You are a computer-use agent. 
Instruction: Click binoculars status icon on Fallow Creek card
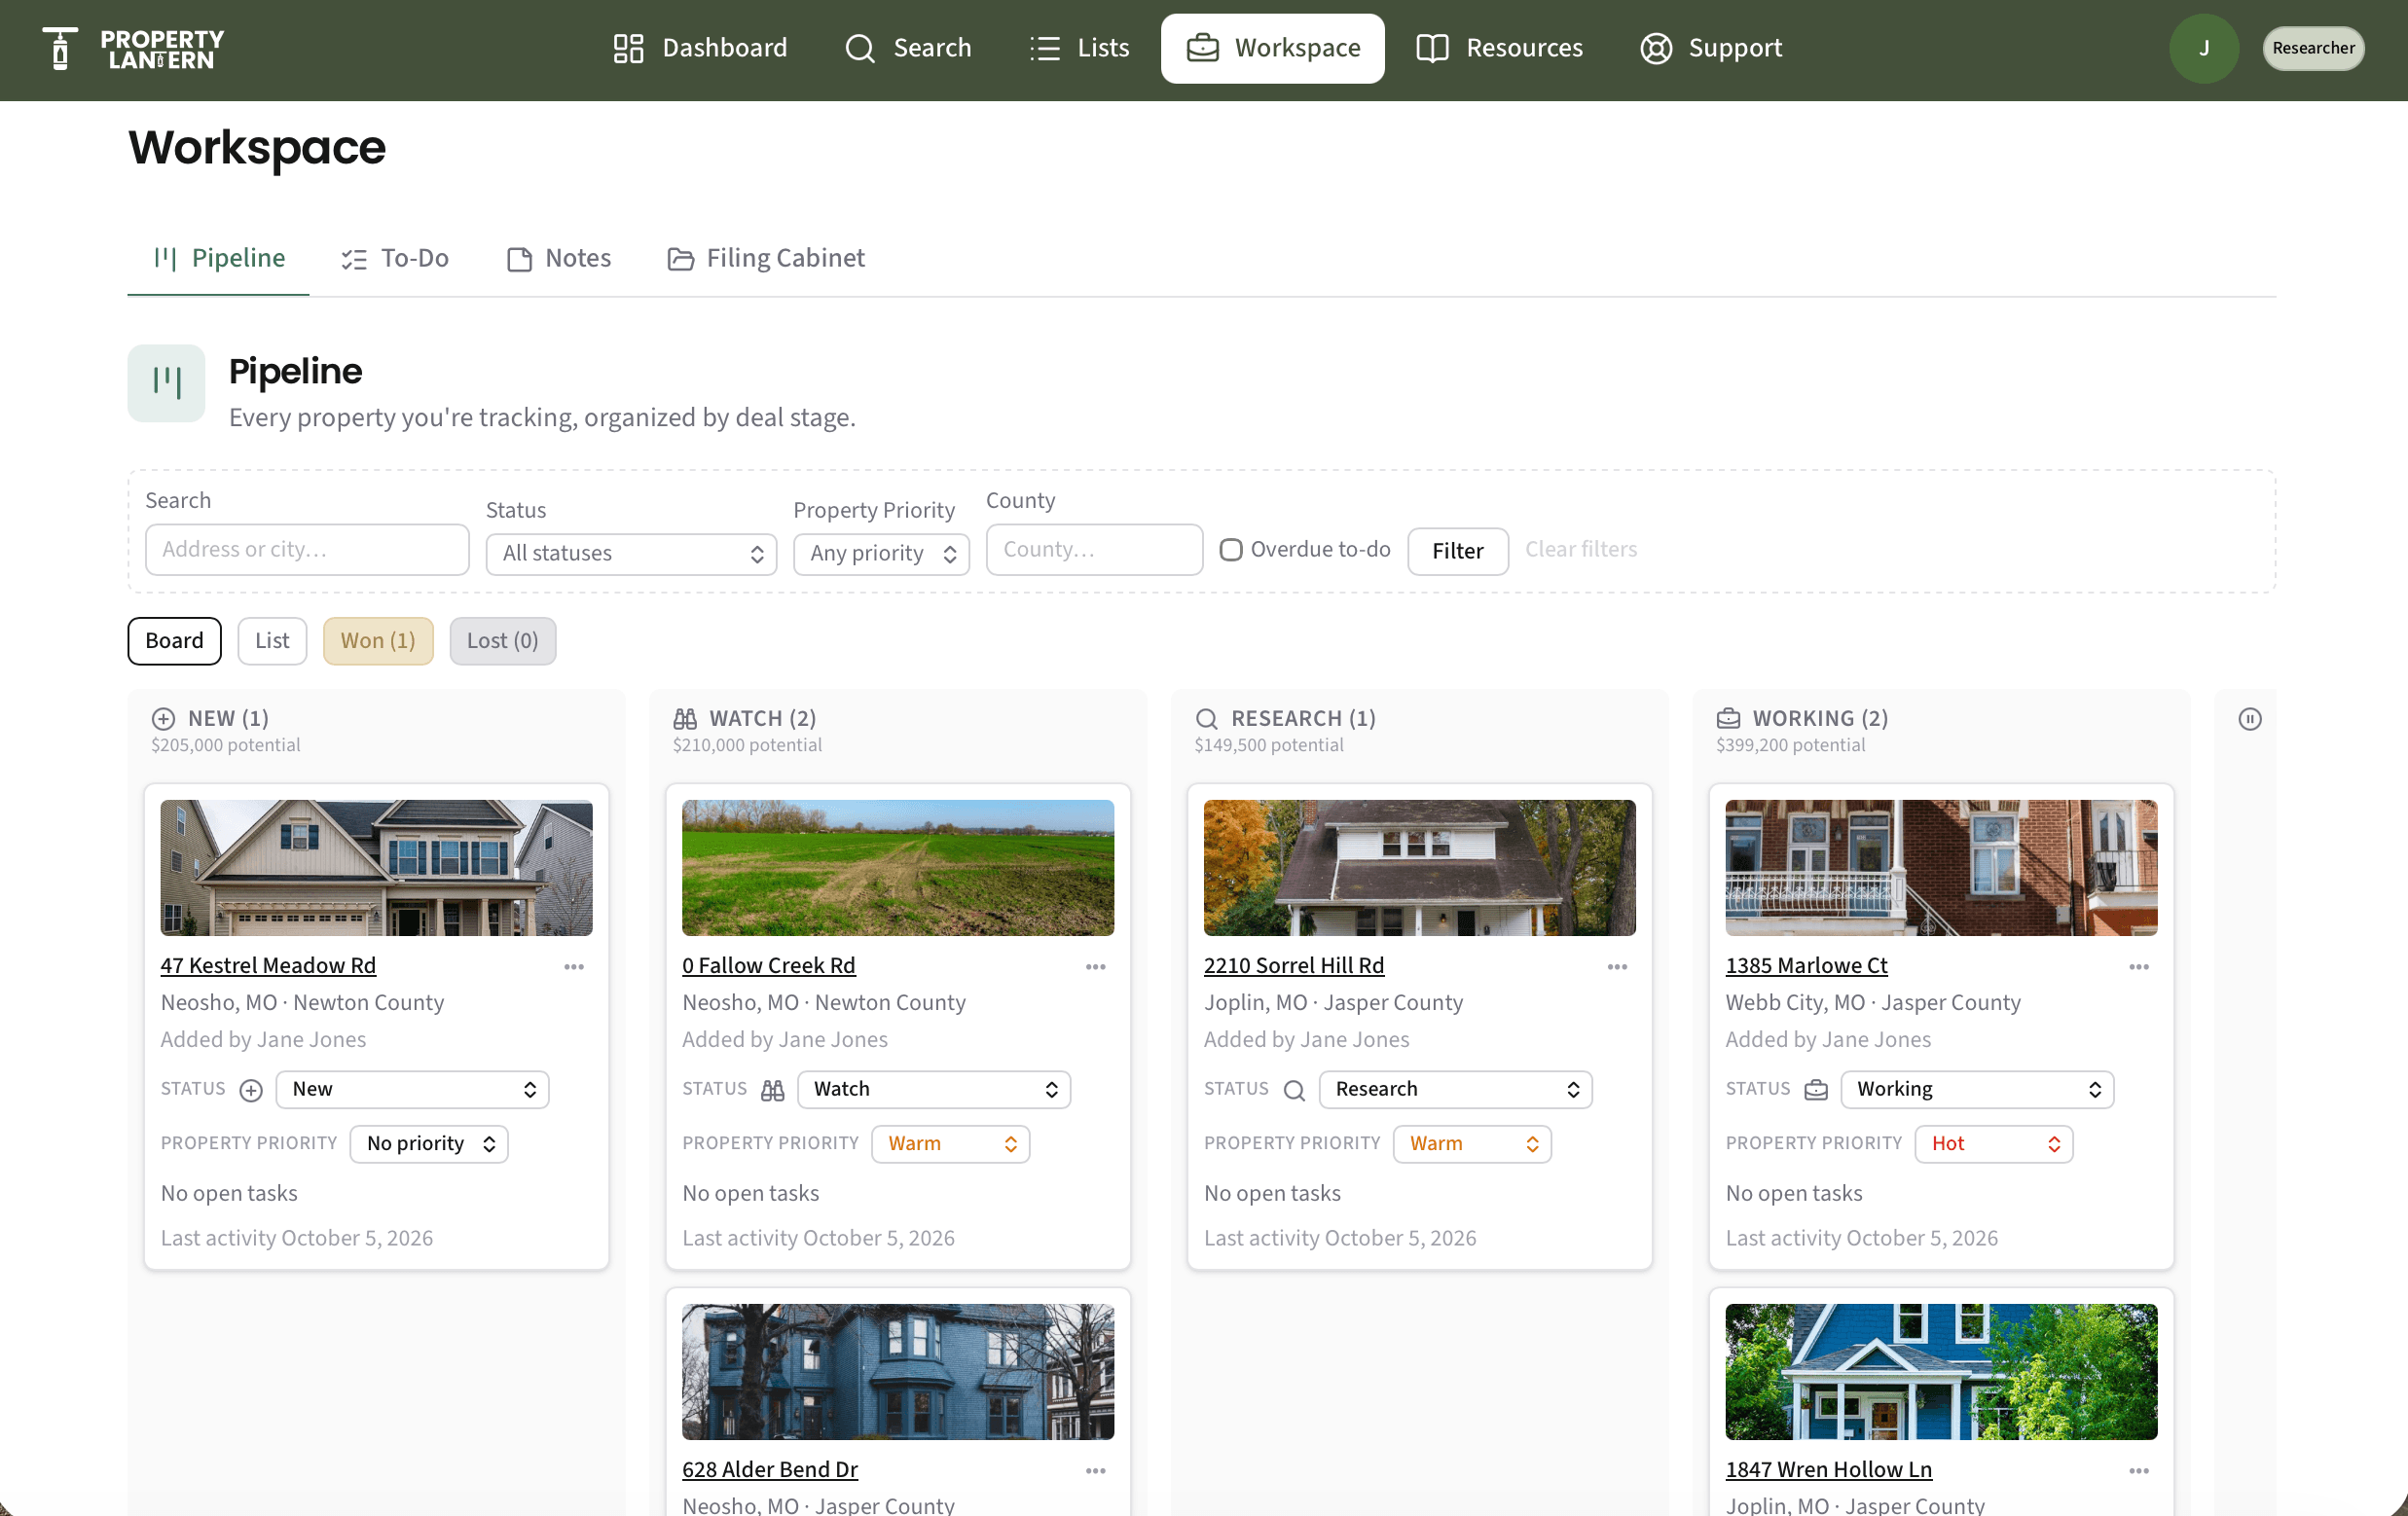(x=773, y=1090)
